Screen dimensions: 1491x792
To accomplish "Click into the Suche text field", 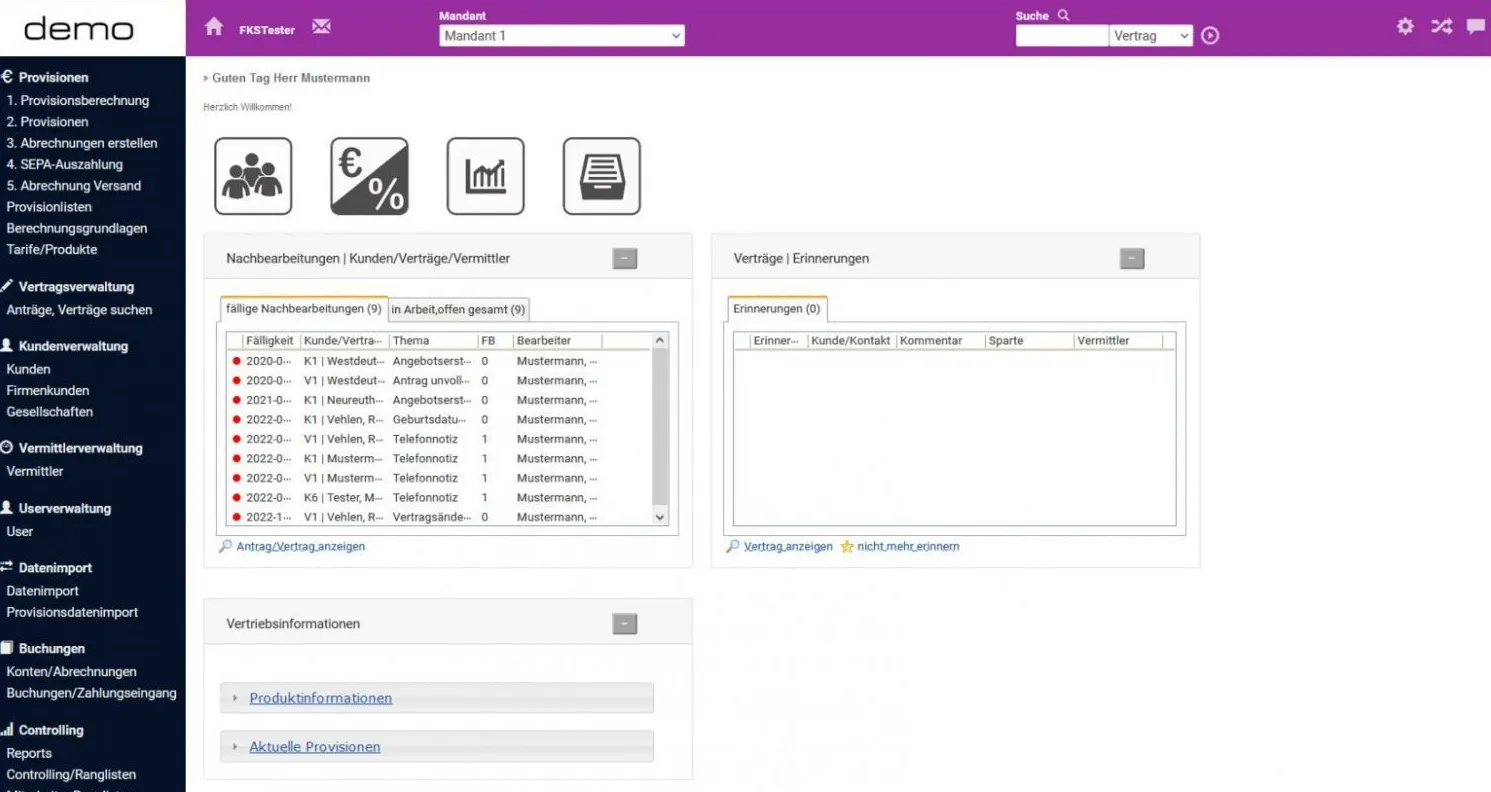I will (x=1061, y=36).
